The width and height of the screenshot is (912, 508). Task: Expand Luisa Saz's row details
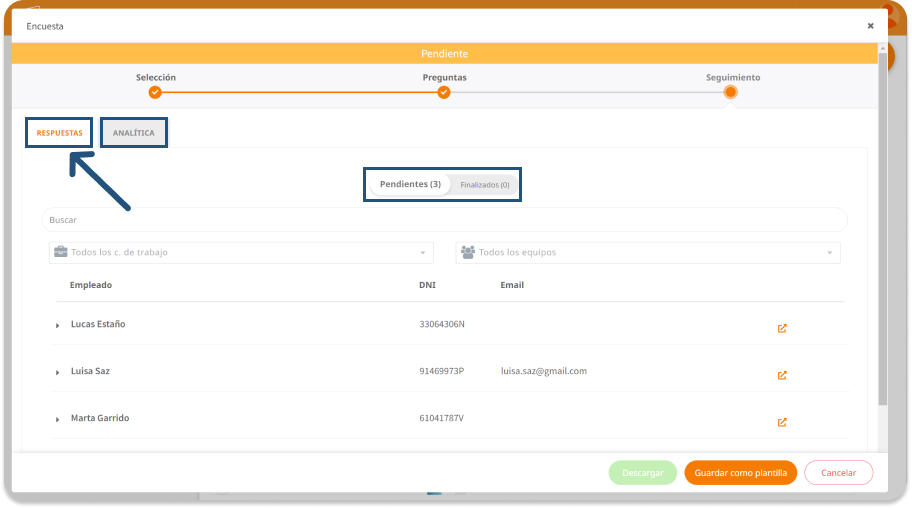click(58, 373)
